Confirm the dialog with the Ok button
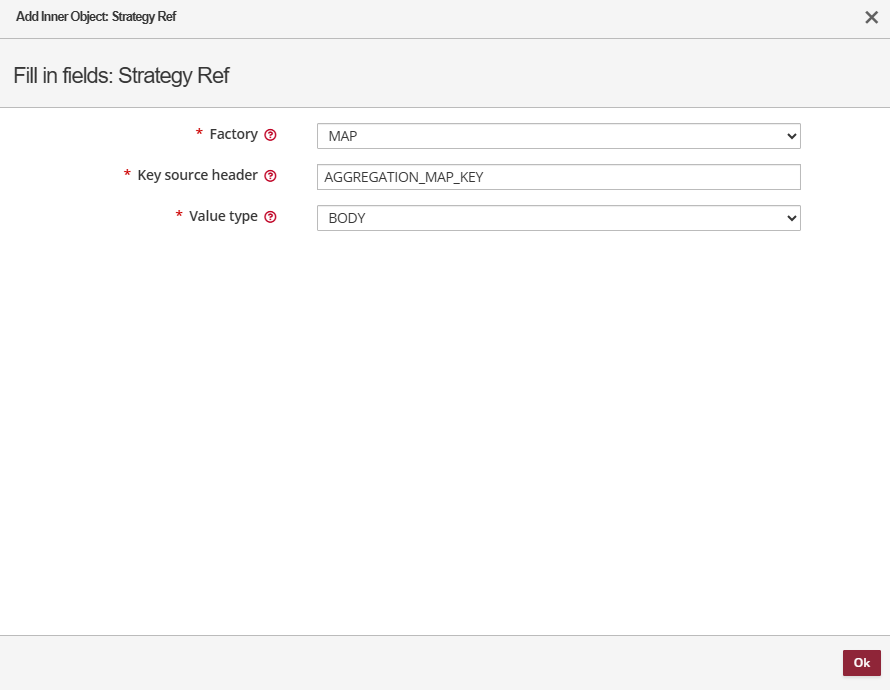This screenshot has height=690, width=890. [862, 663]
